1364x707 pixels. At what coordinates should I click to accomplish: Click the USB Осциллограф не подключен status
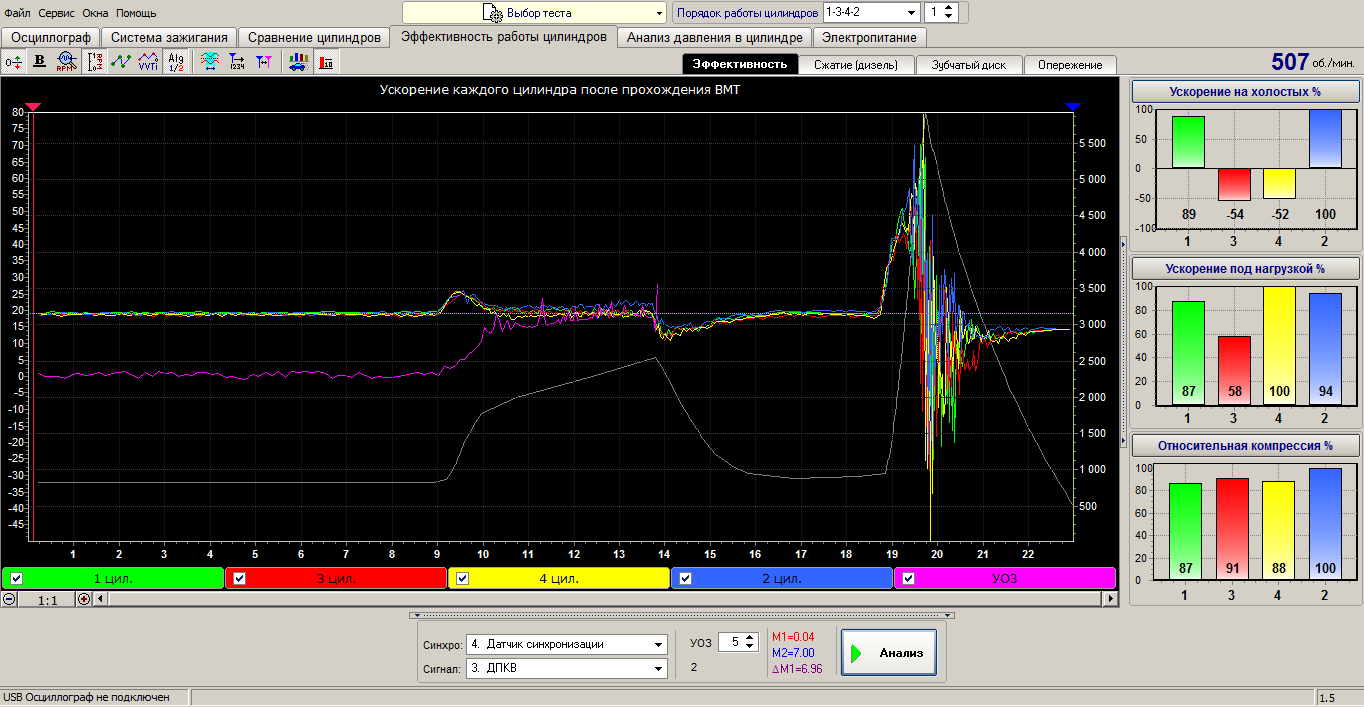87,697
